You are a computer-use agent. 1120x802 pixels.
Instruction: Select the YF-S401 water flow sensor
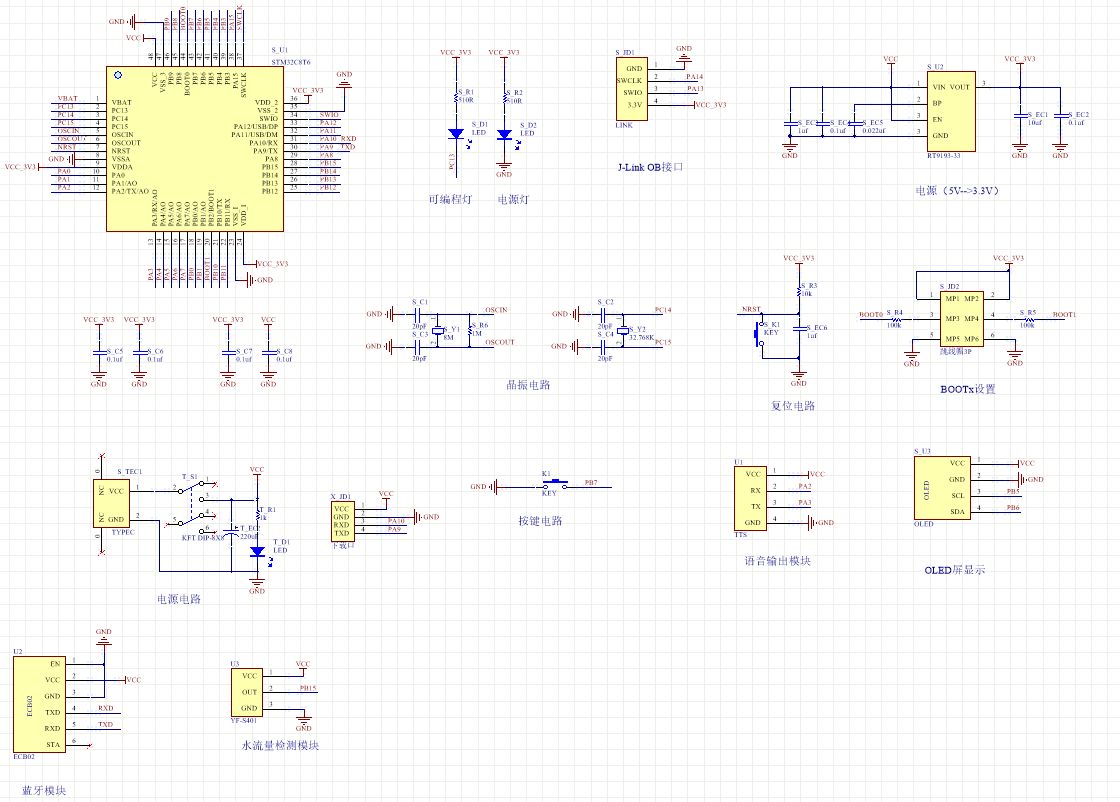pyautogui.click(x=247, y=692)
